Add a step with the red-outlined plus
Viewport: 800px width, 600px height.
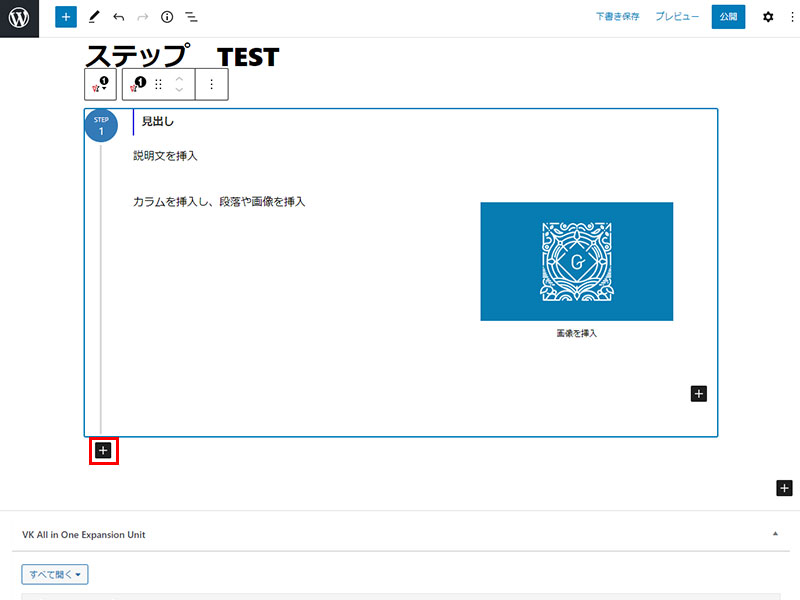tap(103, 451)
